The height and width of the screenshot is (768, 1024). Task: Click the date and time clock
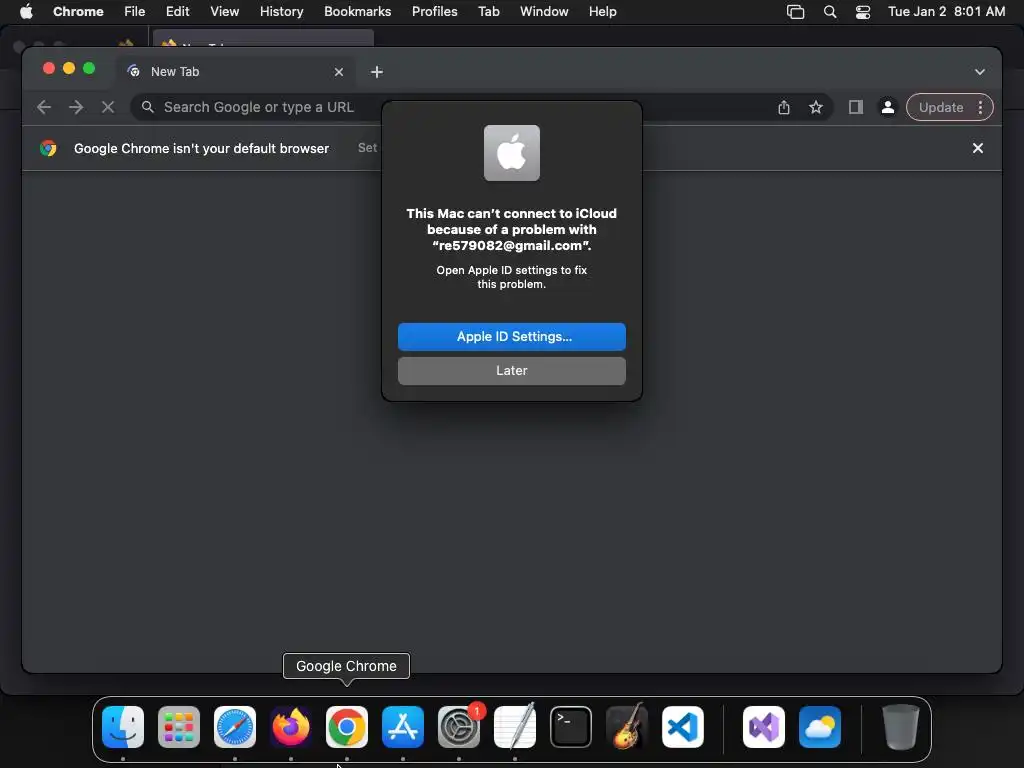(946, 12)
